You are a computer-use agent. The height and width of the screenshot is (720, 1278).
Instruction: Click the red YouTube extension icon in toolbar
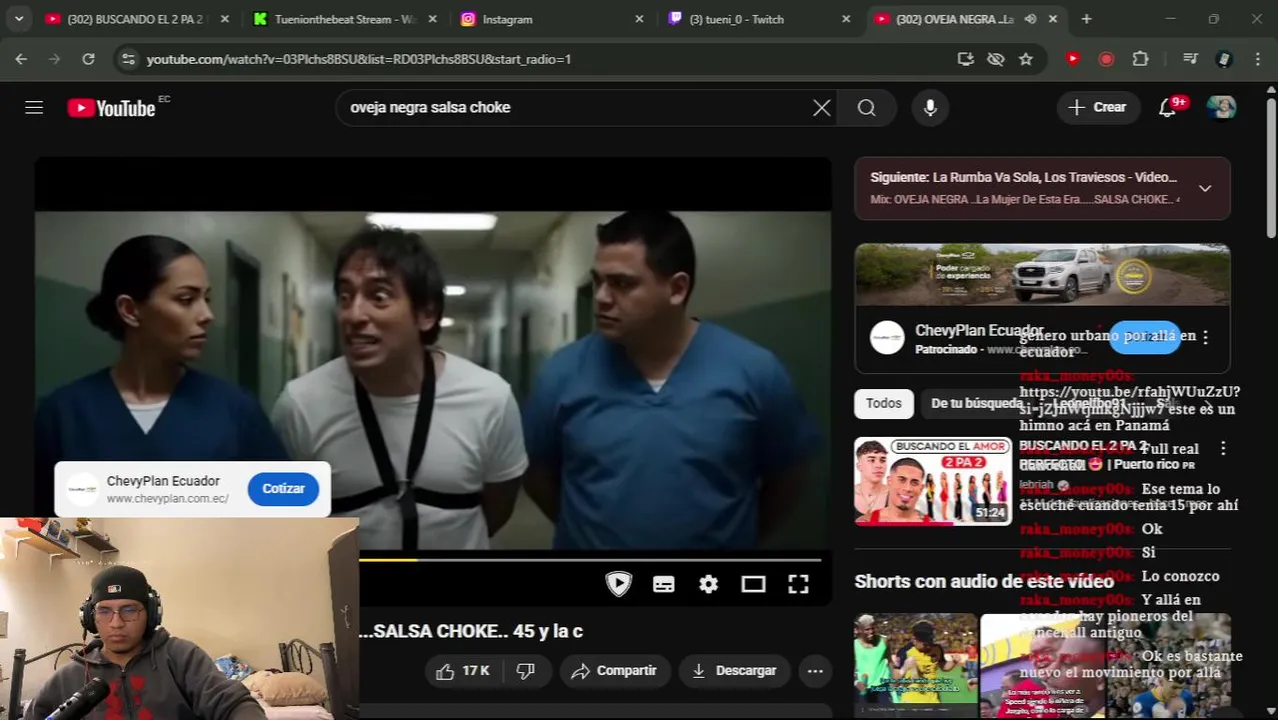(1073, 59)
